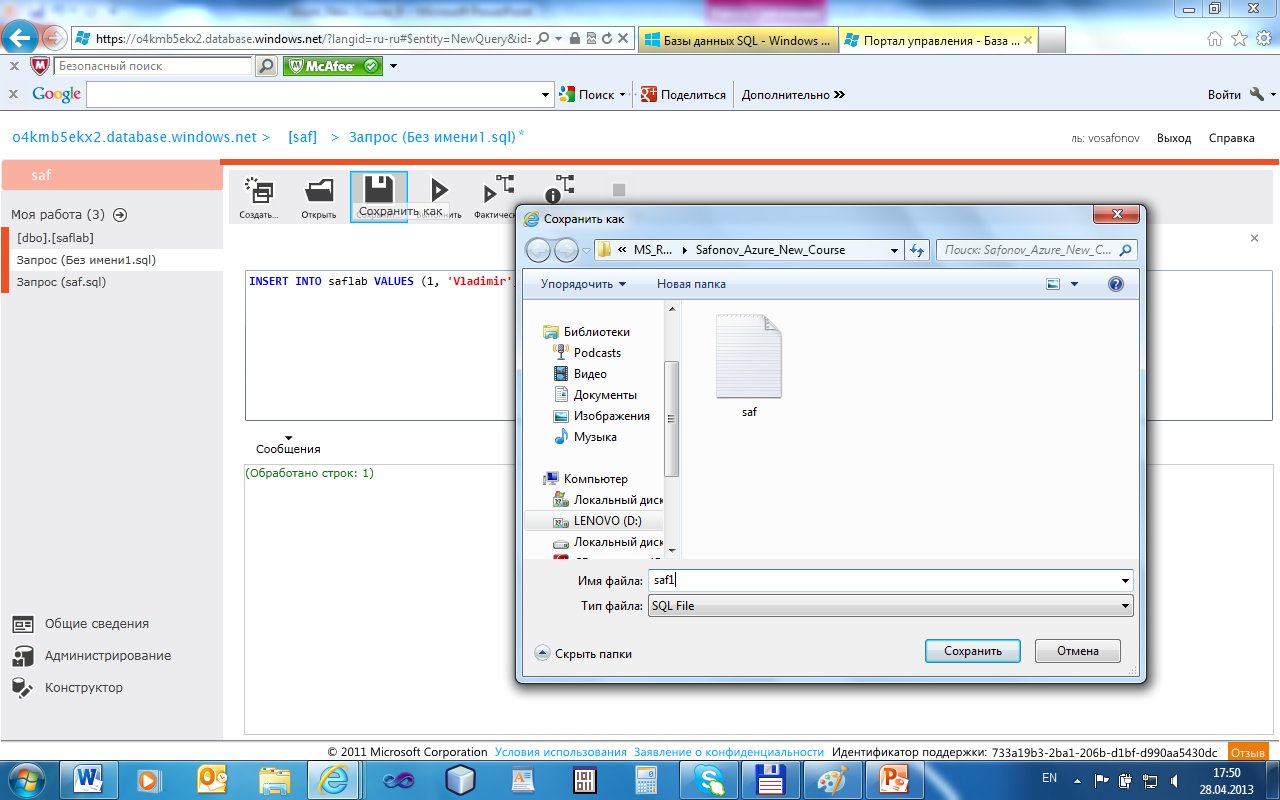Click the Отмена button in dialog
1280x800 pixels.
point(1078,651)
